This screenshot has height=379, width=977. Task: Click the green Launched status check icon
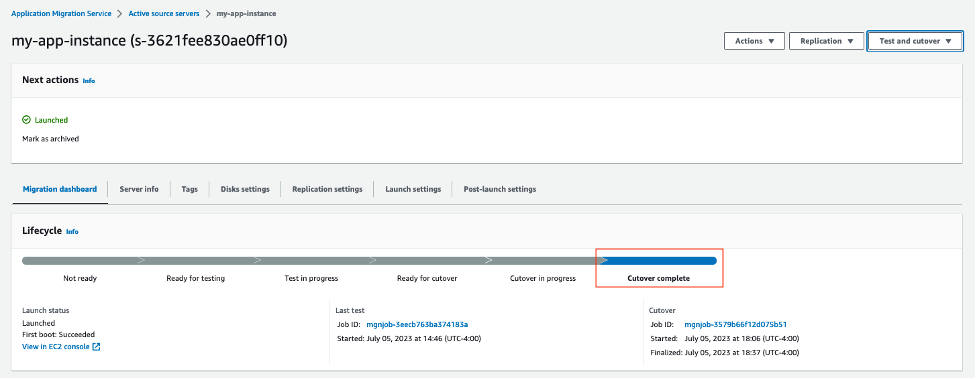26,120
